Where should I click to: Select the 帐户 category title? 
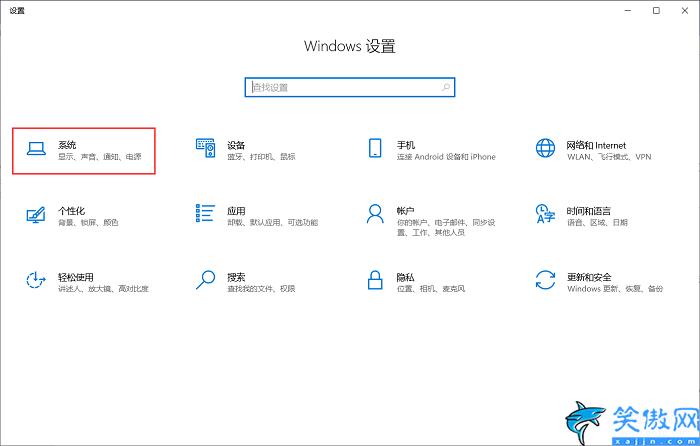click(405, 211)
